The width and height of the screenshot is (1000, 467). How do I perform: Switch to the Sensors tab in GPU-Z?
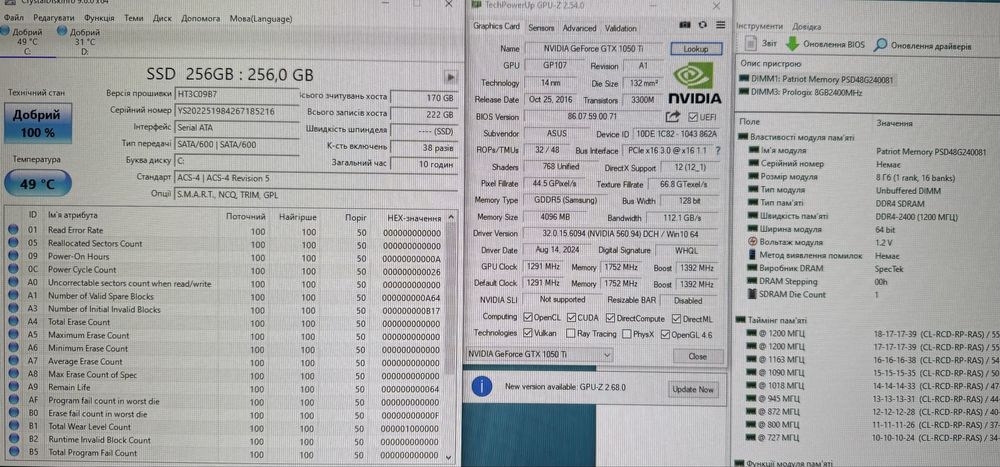[x=541, y=28]
